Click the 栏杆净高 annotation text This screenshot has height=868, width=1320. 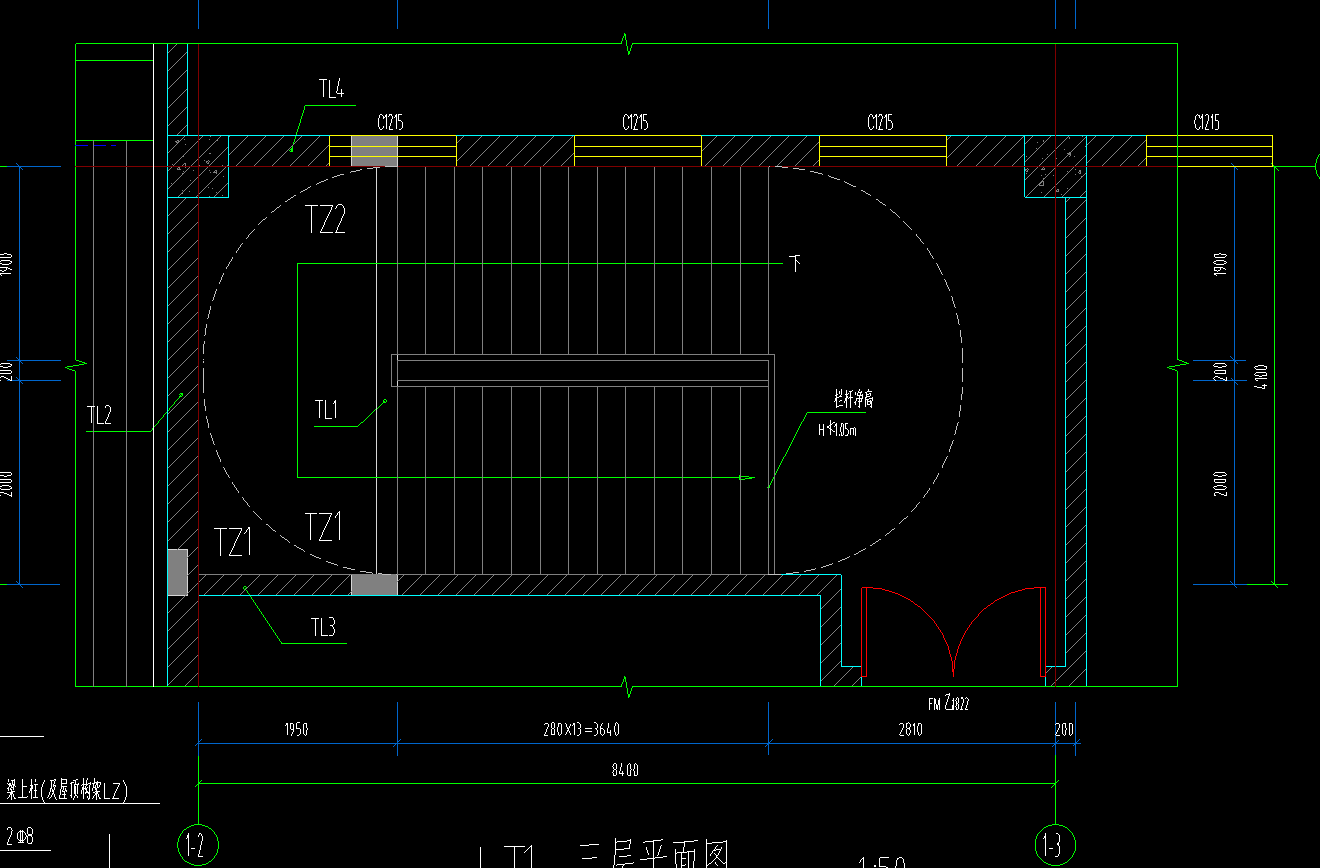[855, 400]
